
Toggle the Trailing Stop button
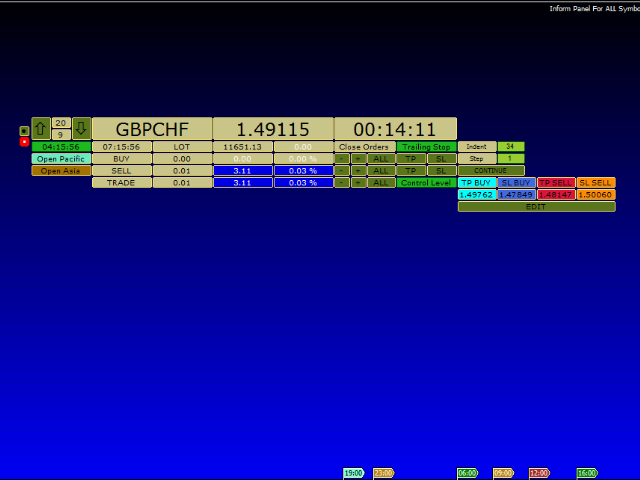[x=427, y=147]
